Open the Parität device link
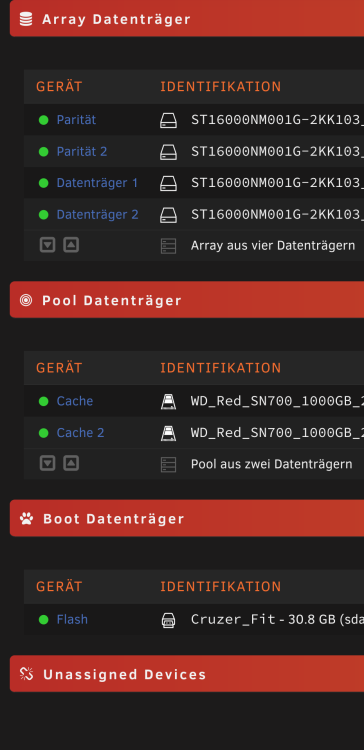Screen dimensions: 364x750 click(76, 120)
